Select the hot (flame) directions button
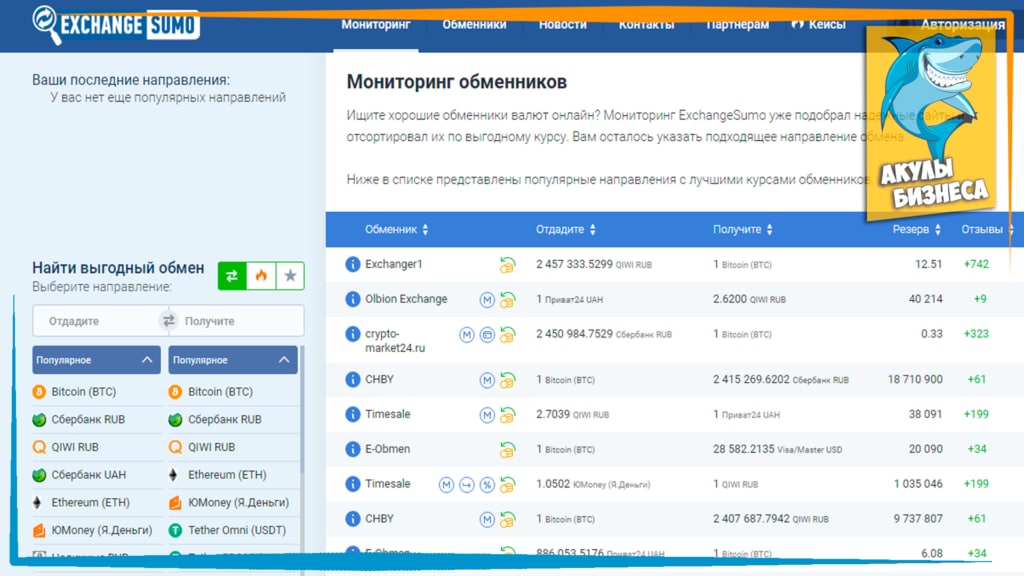 (x=261, y=276)
